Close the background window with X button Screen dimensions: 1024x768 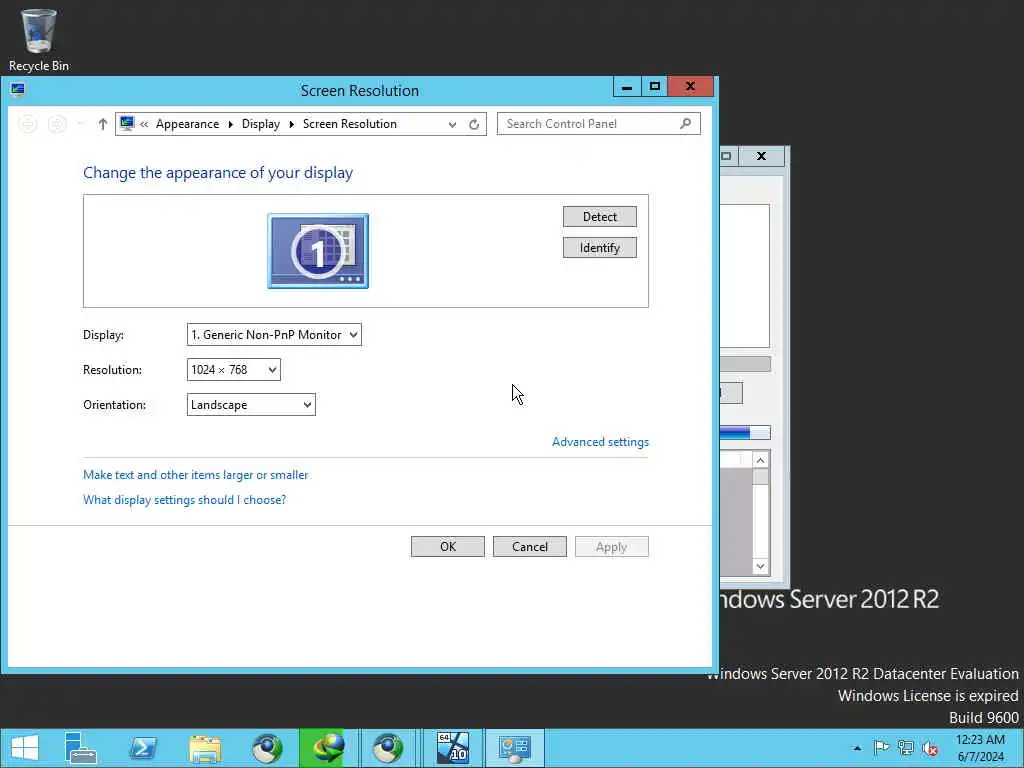point(761,156)
